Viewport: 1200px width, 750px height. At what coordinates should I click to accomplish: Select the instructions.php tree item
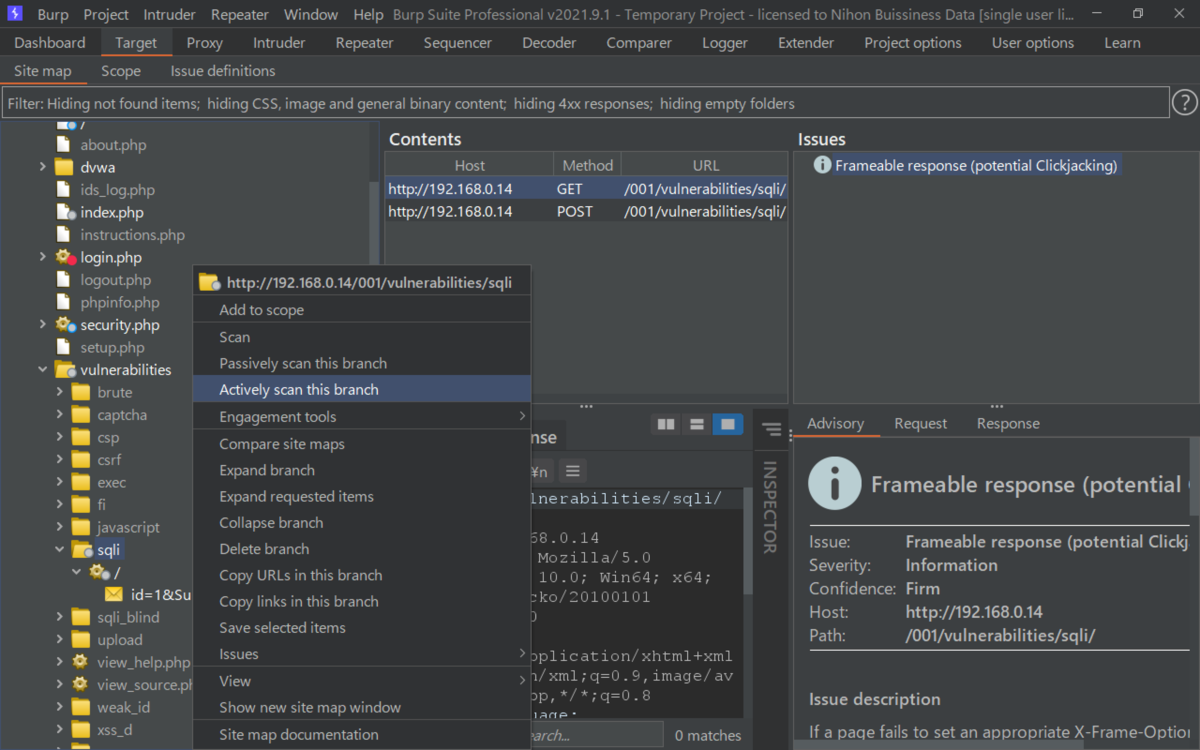tap(132, 235)
